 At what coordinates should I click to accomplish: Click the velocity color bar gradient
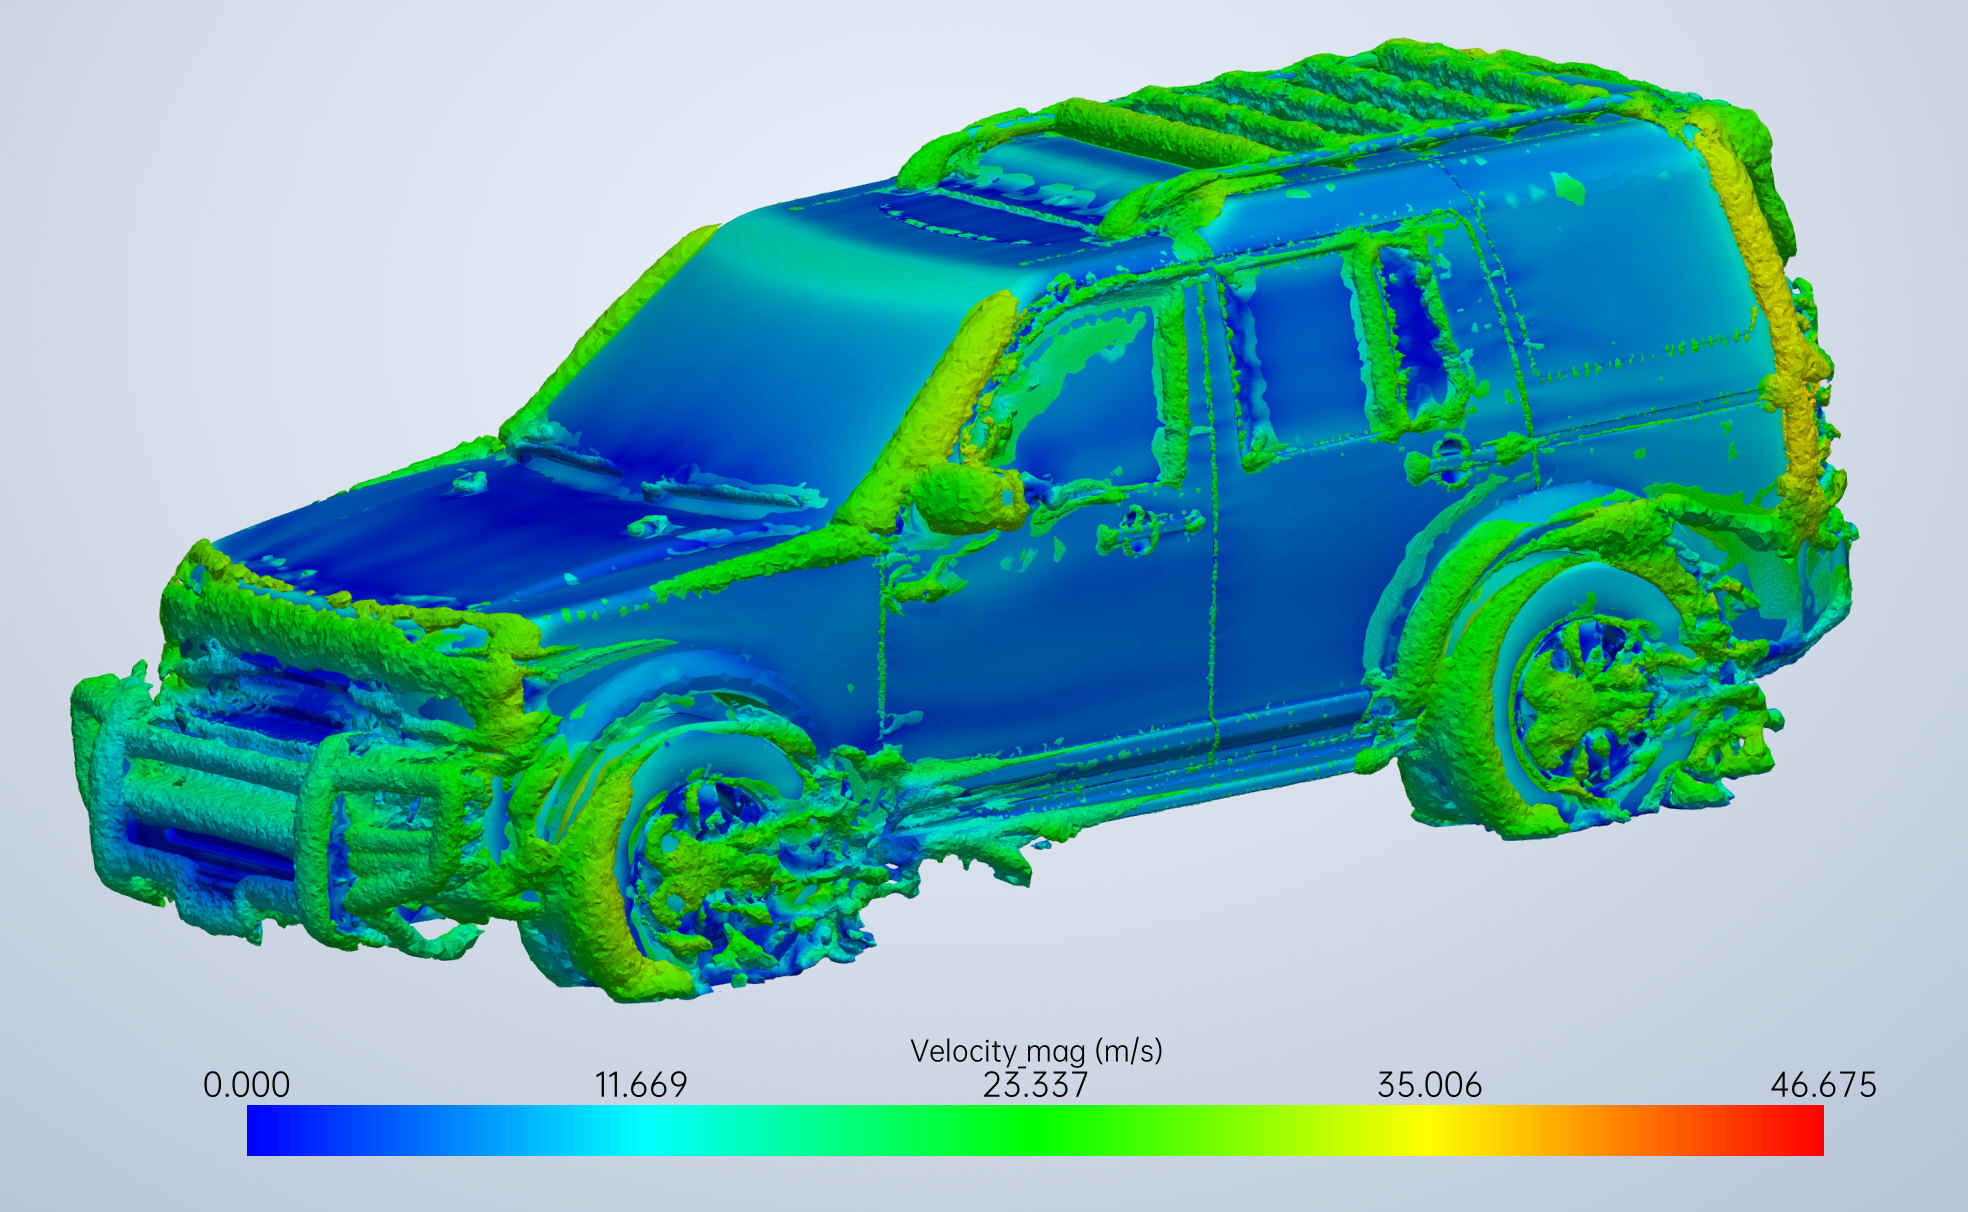pos(1035,1130)
